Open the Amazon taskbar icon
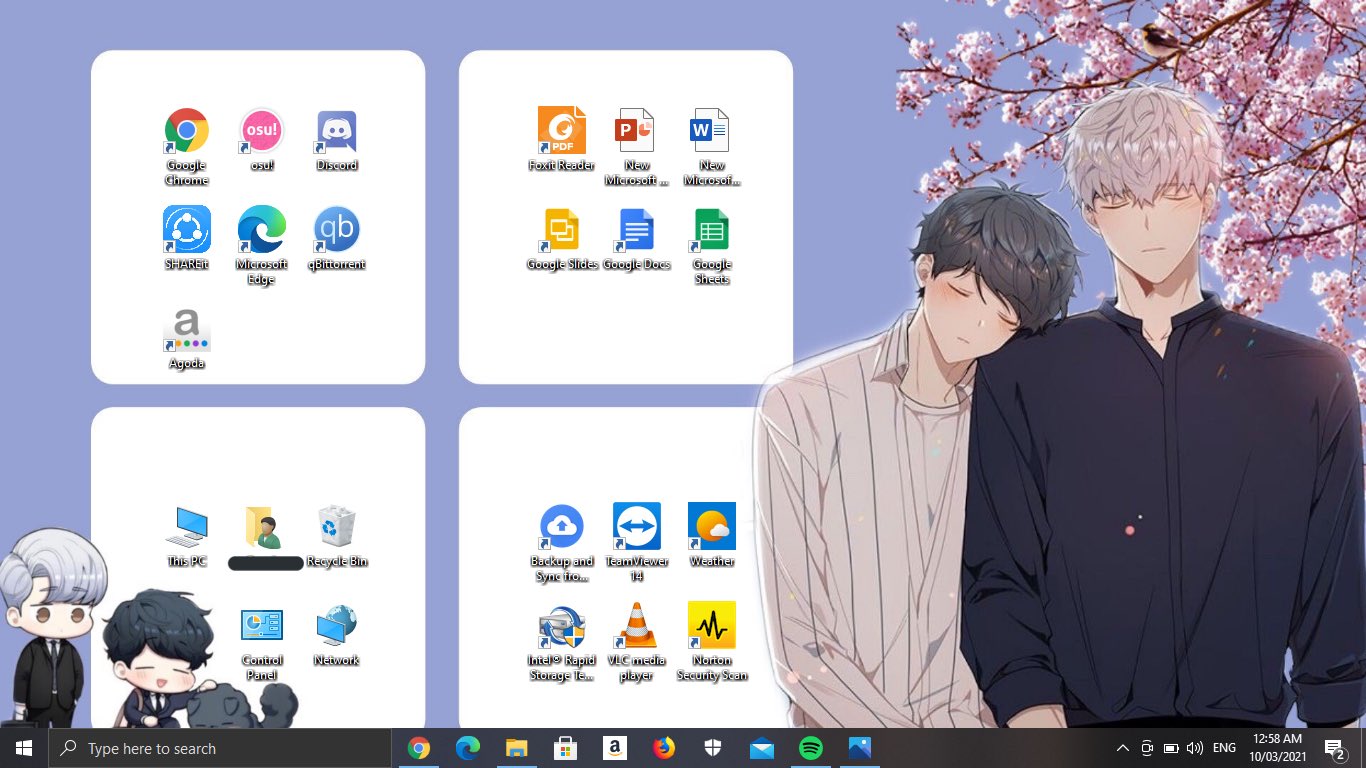 click(615, 748)
